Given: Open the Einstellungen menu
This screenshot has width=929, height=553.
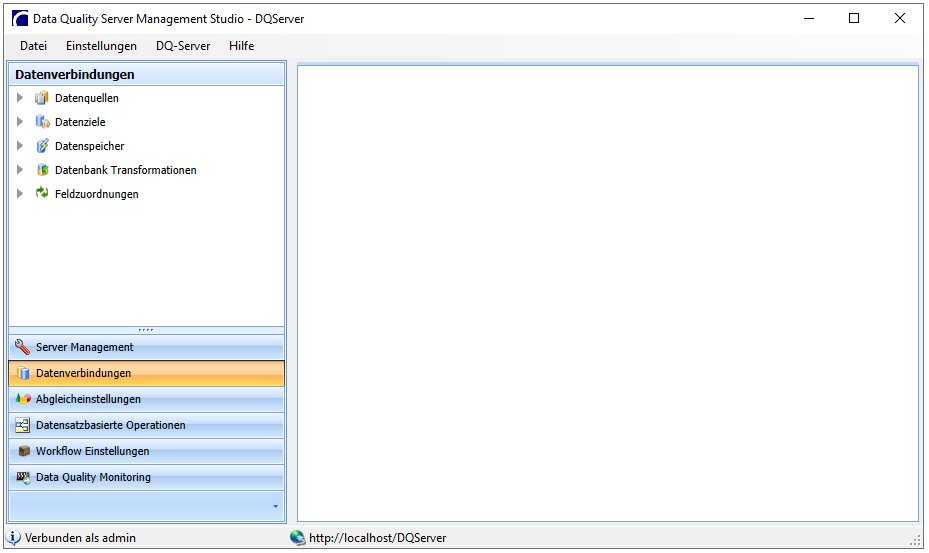Looking at the screenshot, I should click(101, 46).
